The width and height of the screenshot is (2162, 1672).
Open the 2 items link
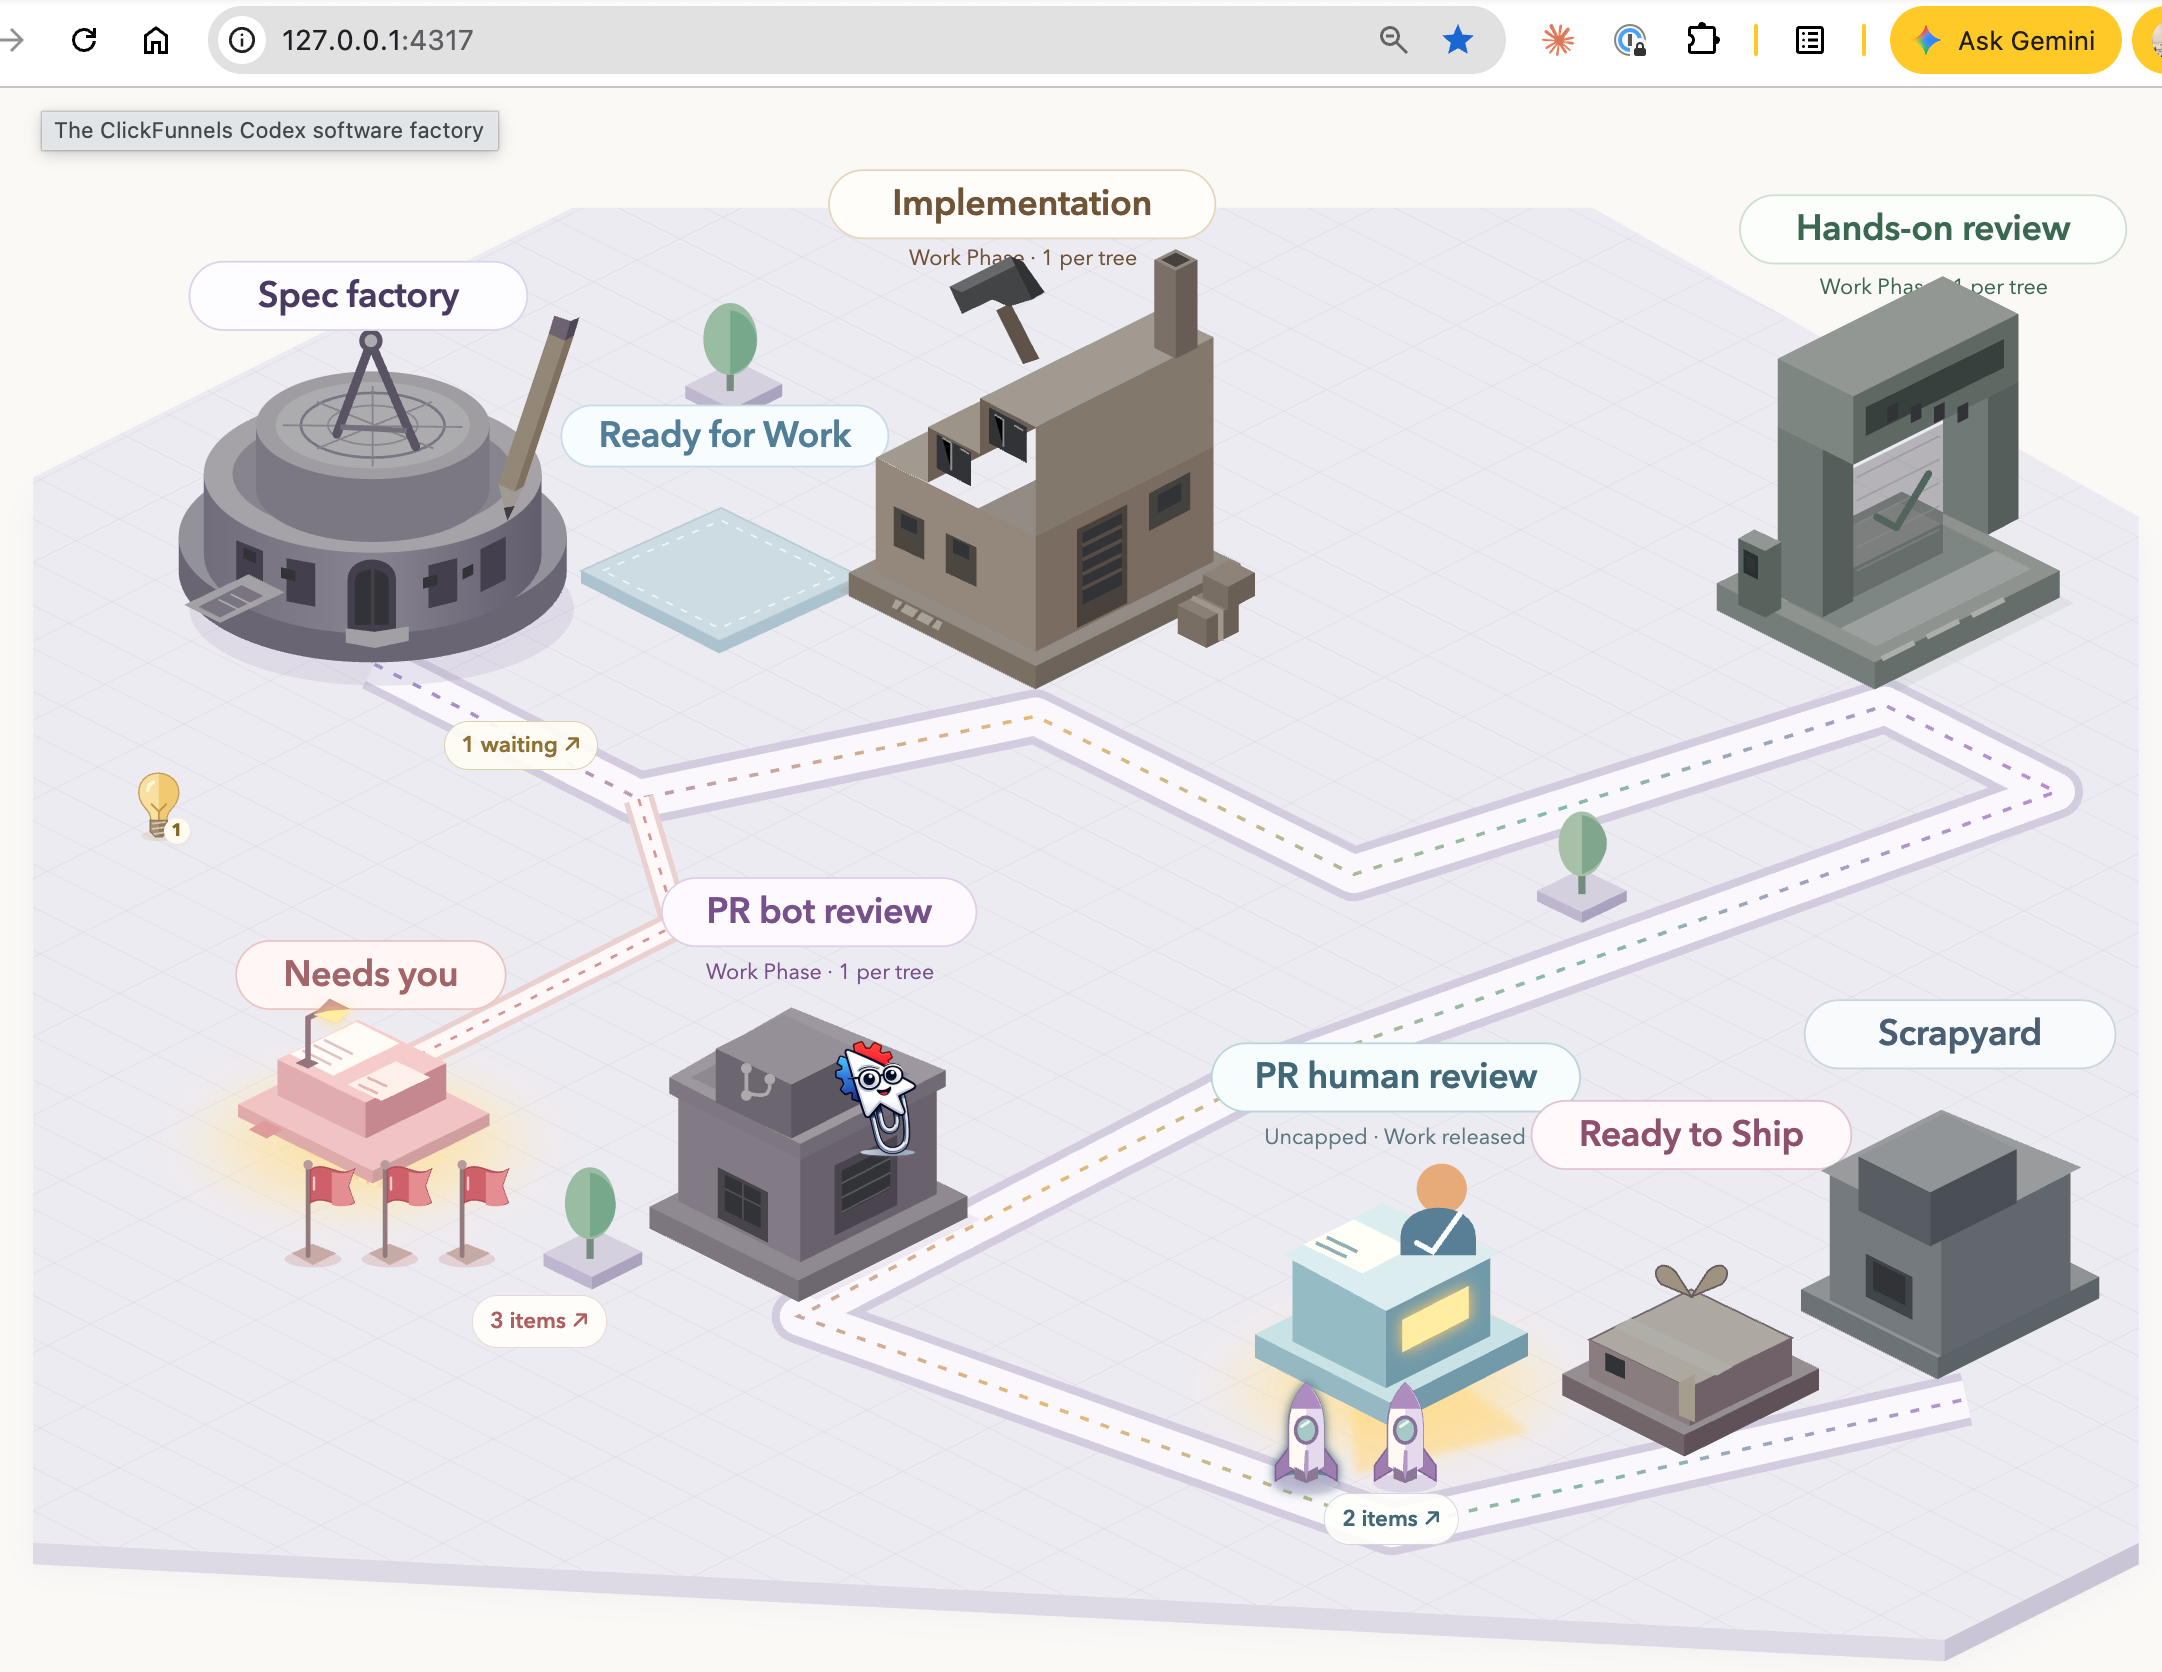point(1391,1519)
